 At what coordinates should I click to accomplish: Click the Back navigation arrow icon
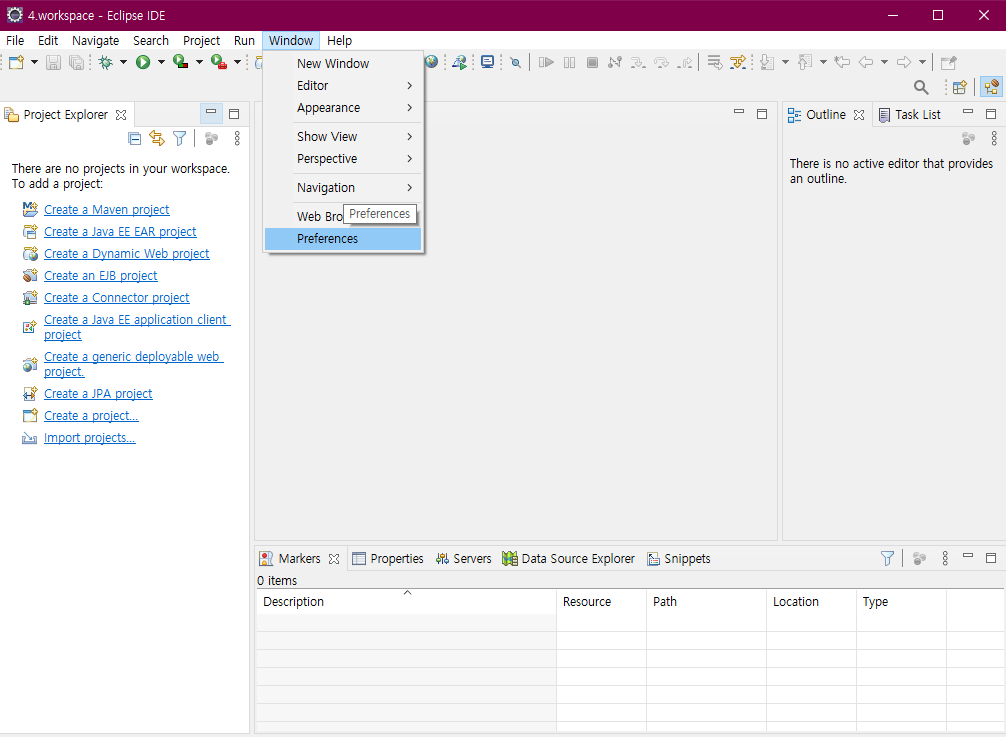[866, 62]
